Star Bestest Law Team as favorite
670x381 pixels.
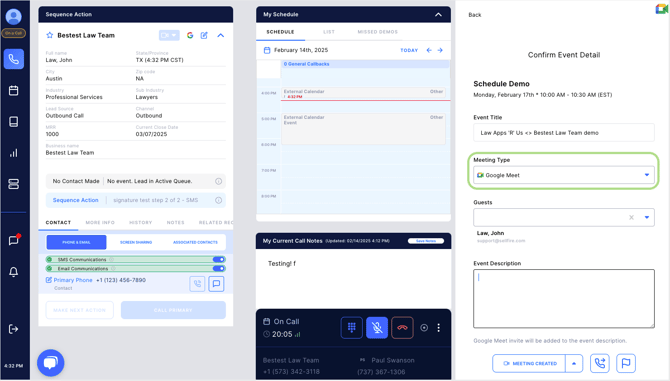50,35
